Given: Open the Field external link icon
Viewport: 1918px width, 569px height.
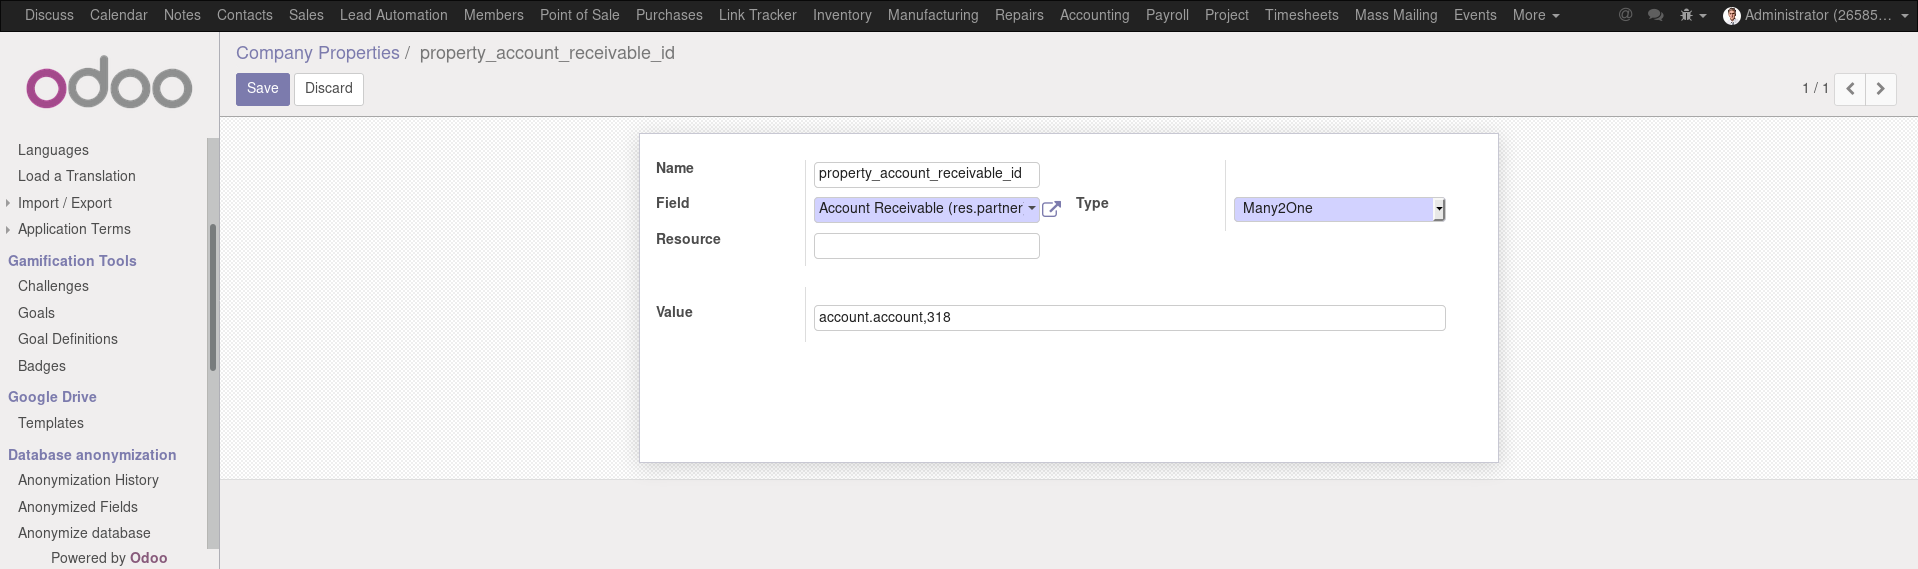Looking at the screenshot, I should [x=1051, y=209].
